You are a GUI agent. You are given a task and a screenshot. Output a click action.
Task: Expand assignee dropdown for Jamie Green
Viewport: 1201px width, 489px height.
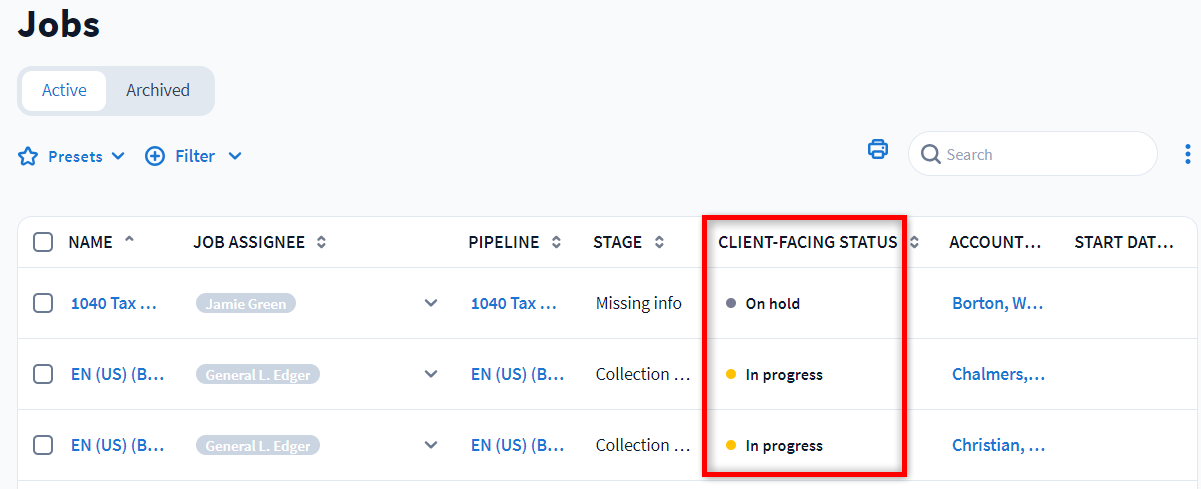pos(431,303)
